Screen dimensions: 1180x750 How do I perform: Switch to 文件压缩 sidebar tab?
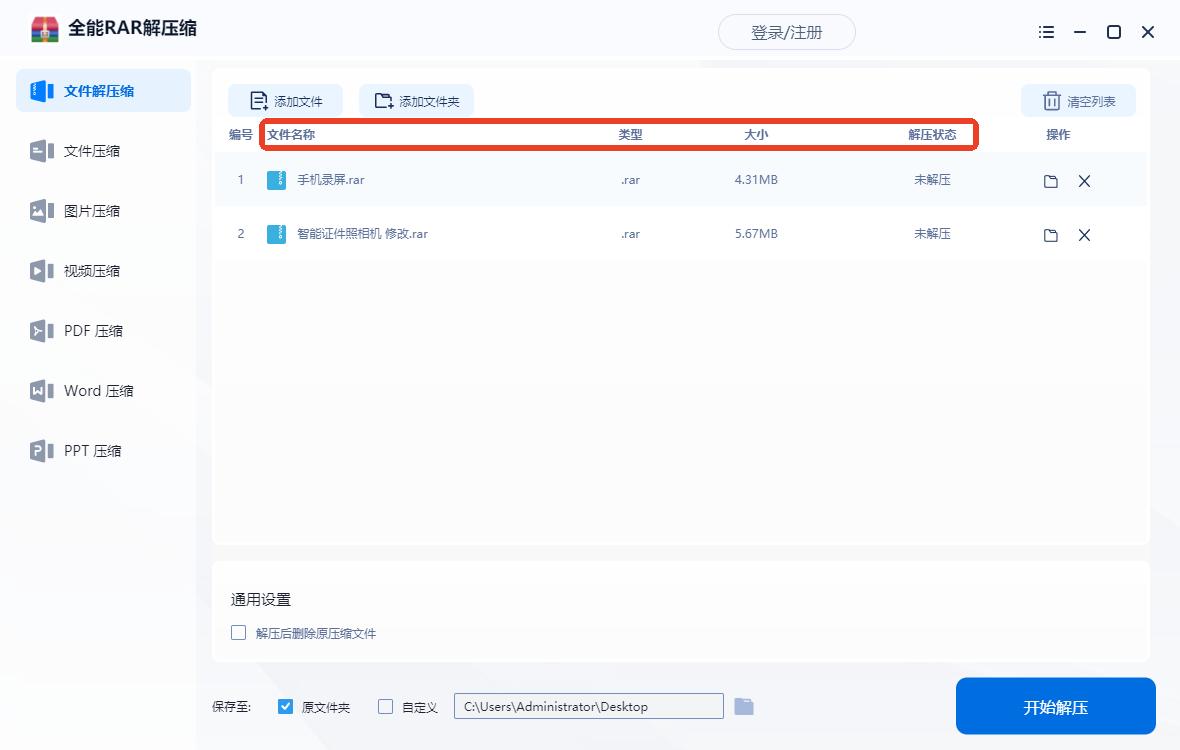click(92, 151)
